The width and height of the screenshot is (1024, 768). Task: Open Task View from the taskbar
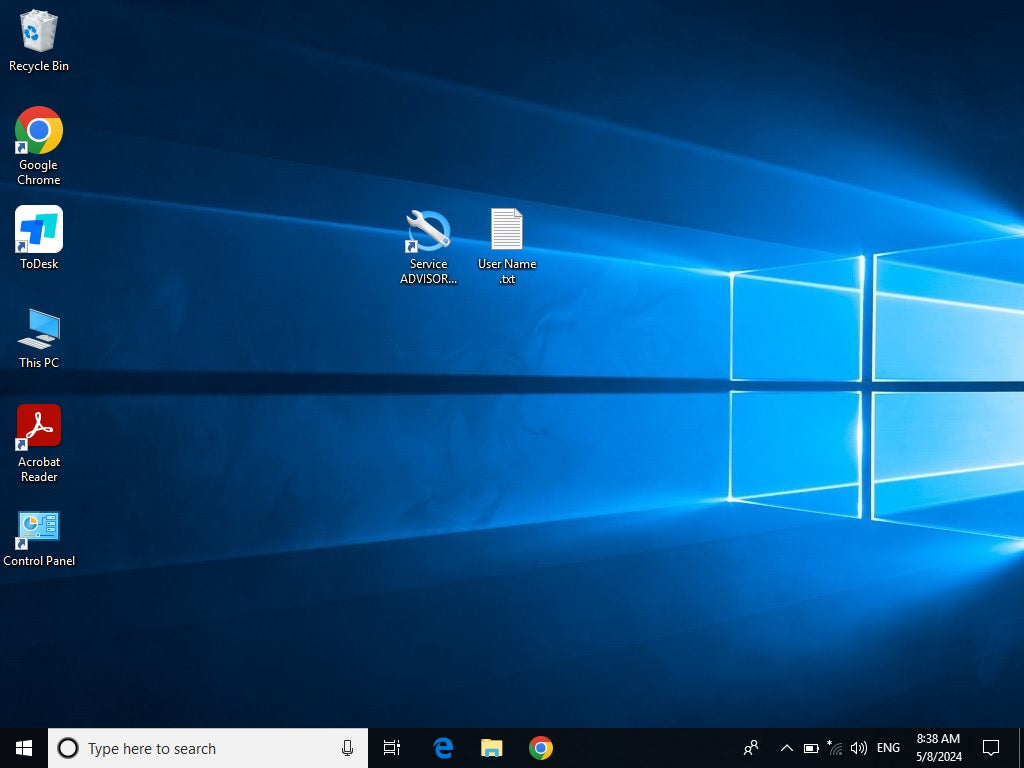[x=392, y=748]
